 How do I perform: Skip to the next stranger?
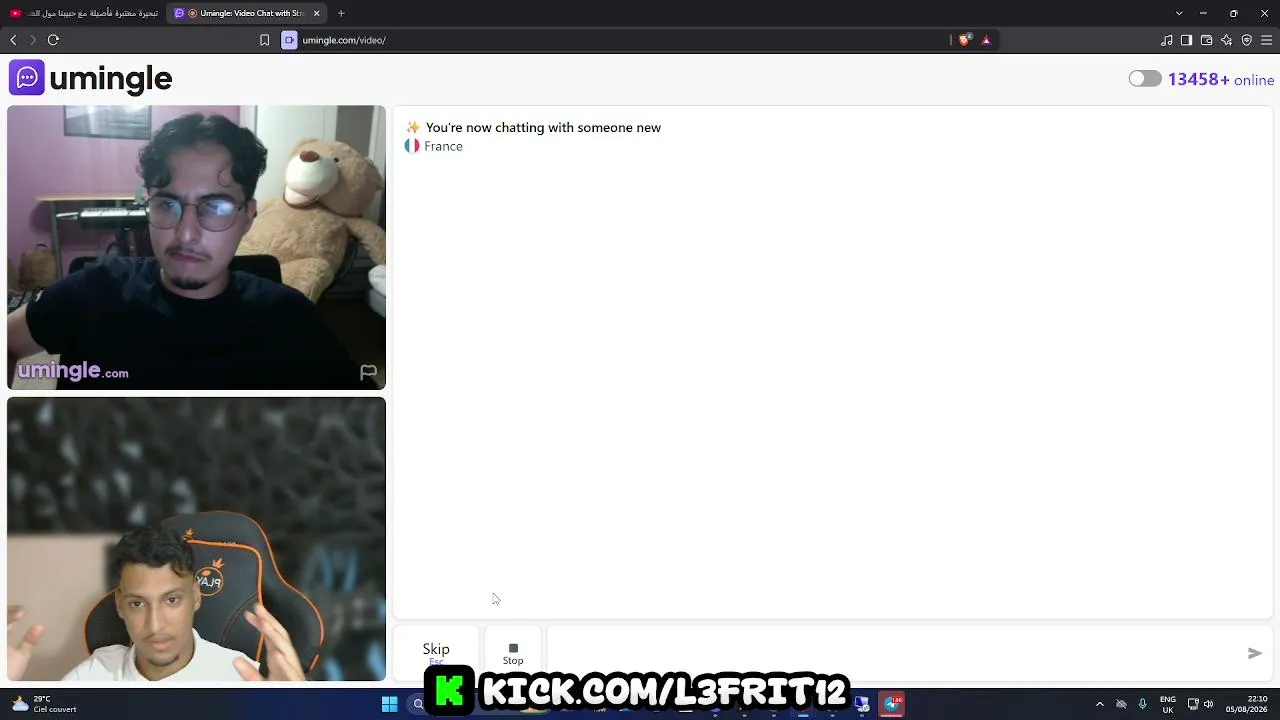[436, 652]
